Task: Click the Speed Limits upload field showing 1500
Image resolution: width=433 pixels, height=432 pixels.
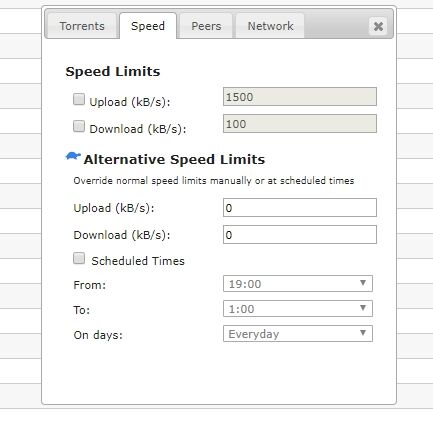Action: click(300, 97)
